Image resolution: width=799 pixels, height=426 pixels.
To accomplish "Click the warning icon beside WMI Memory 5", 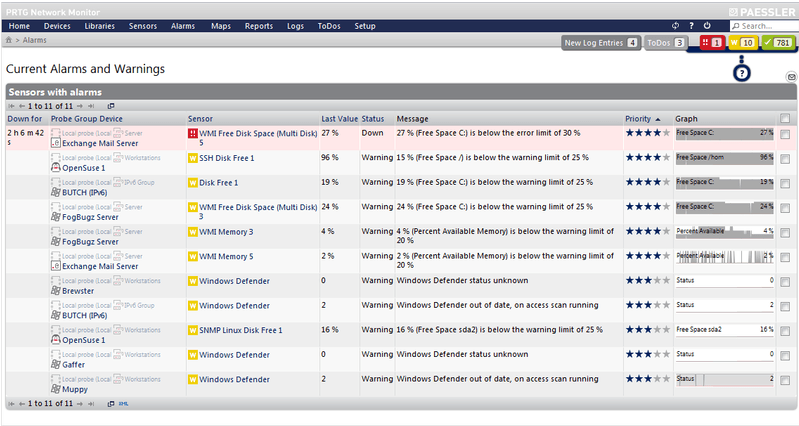I will click(x=193, y=256).
